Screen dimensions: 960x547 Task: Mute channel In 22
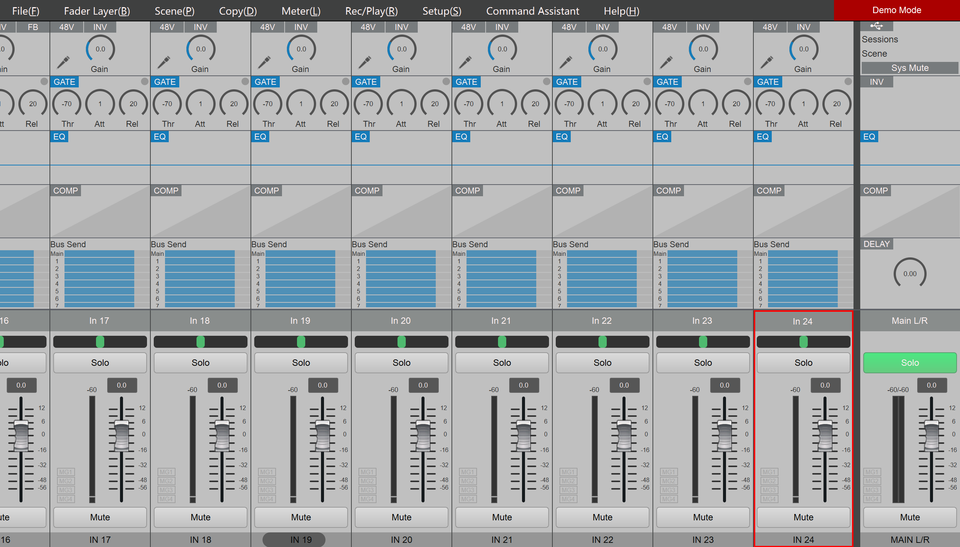[602, 517]
